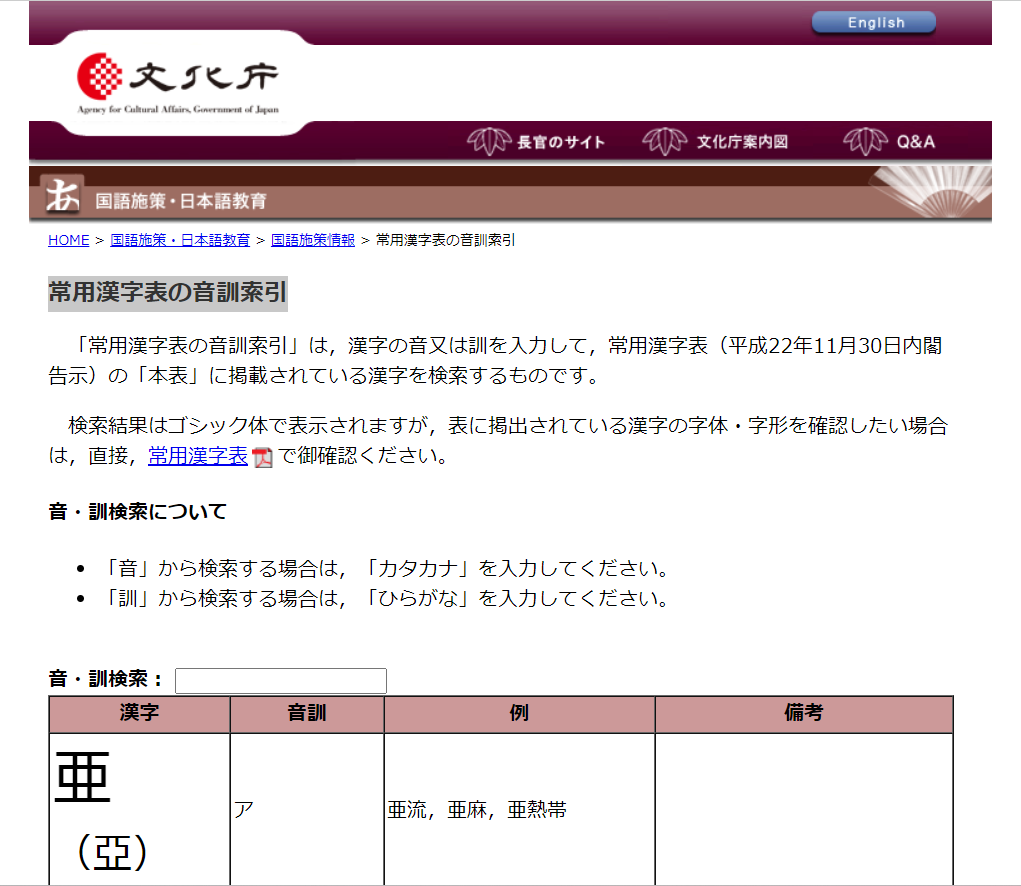Image resolution: width=1021 pixels, height=886 pixels.
Task: Click the page heading 常用漢字表の音訓索引
Action: point(167,292)
